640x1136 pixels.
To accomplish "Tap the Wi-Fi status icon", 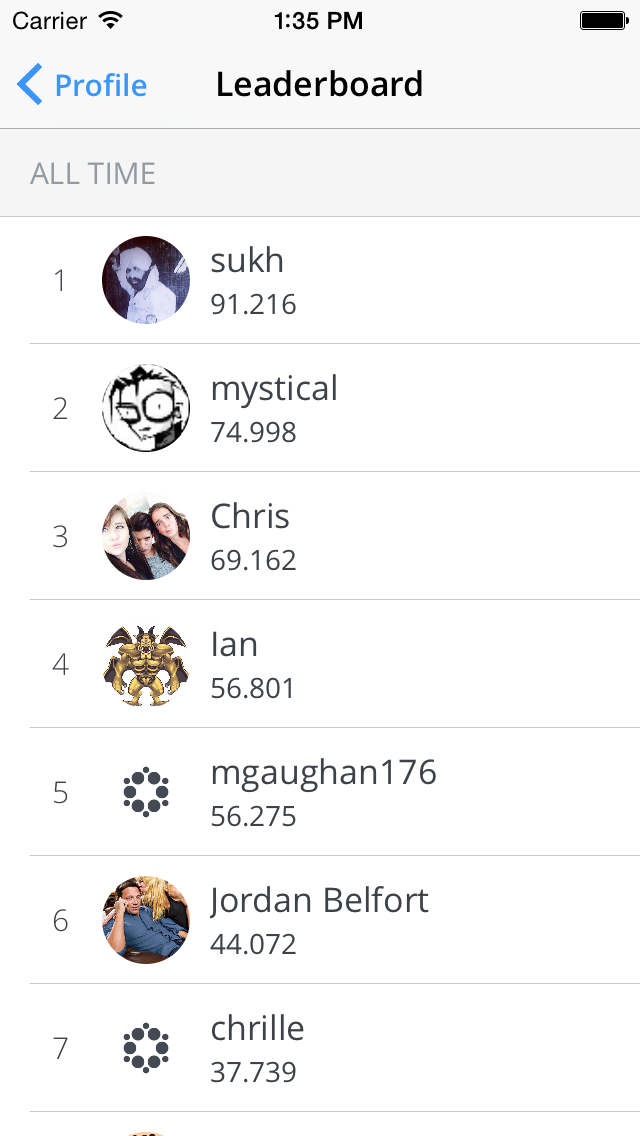I will pyautogui.click(x=111, y=20).
